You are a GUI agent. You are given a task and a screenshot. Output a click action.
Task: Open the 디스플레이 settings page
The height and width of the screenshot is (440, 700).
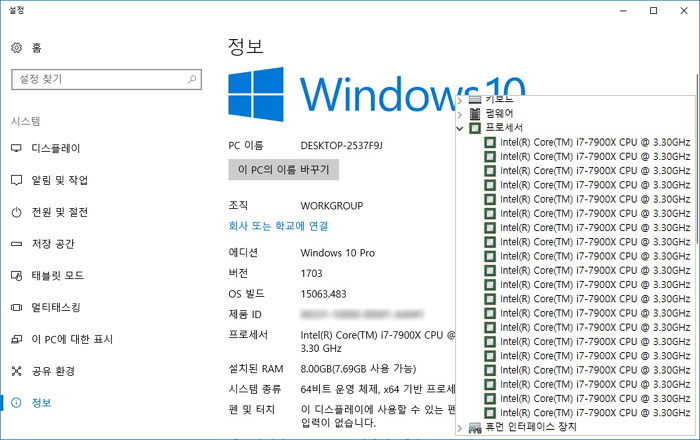coord(56,148)
